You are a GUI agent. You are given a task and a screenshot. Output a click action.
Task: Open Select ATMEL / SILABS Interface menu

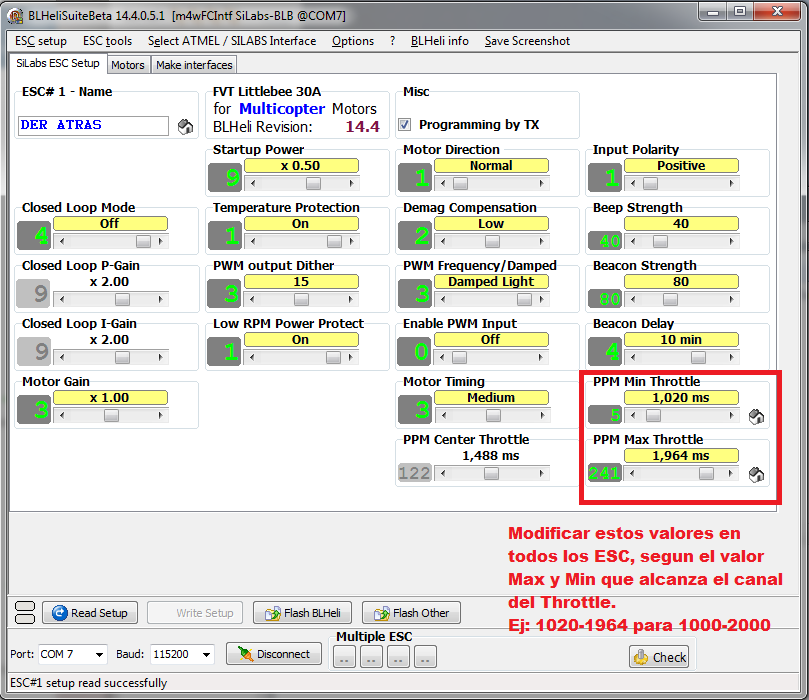(232, 41)
